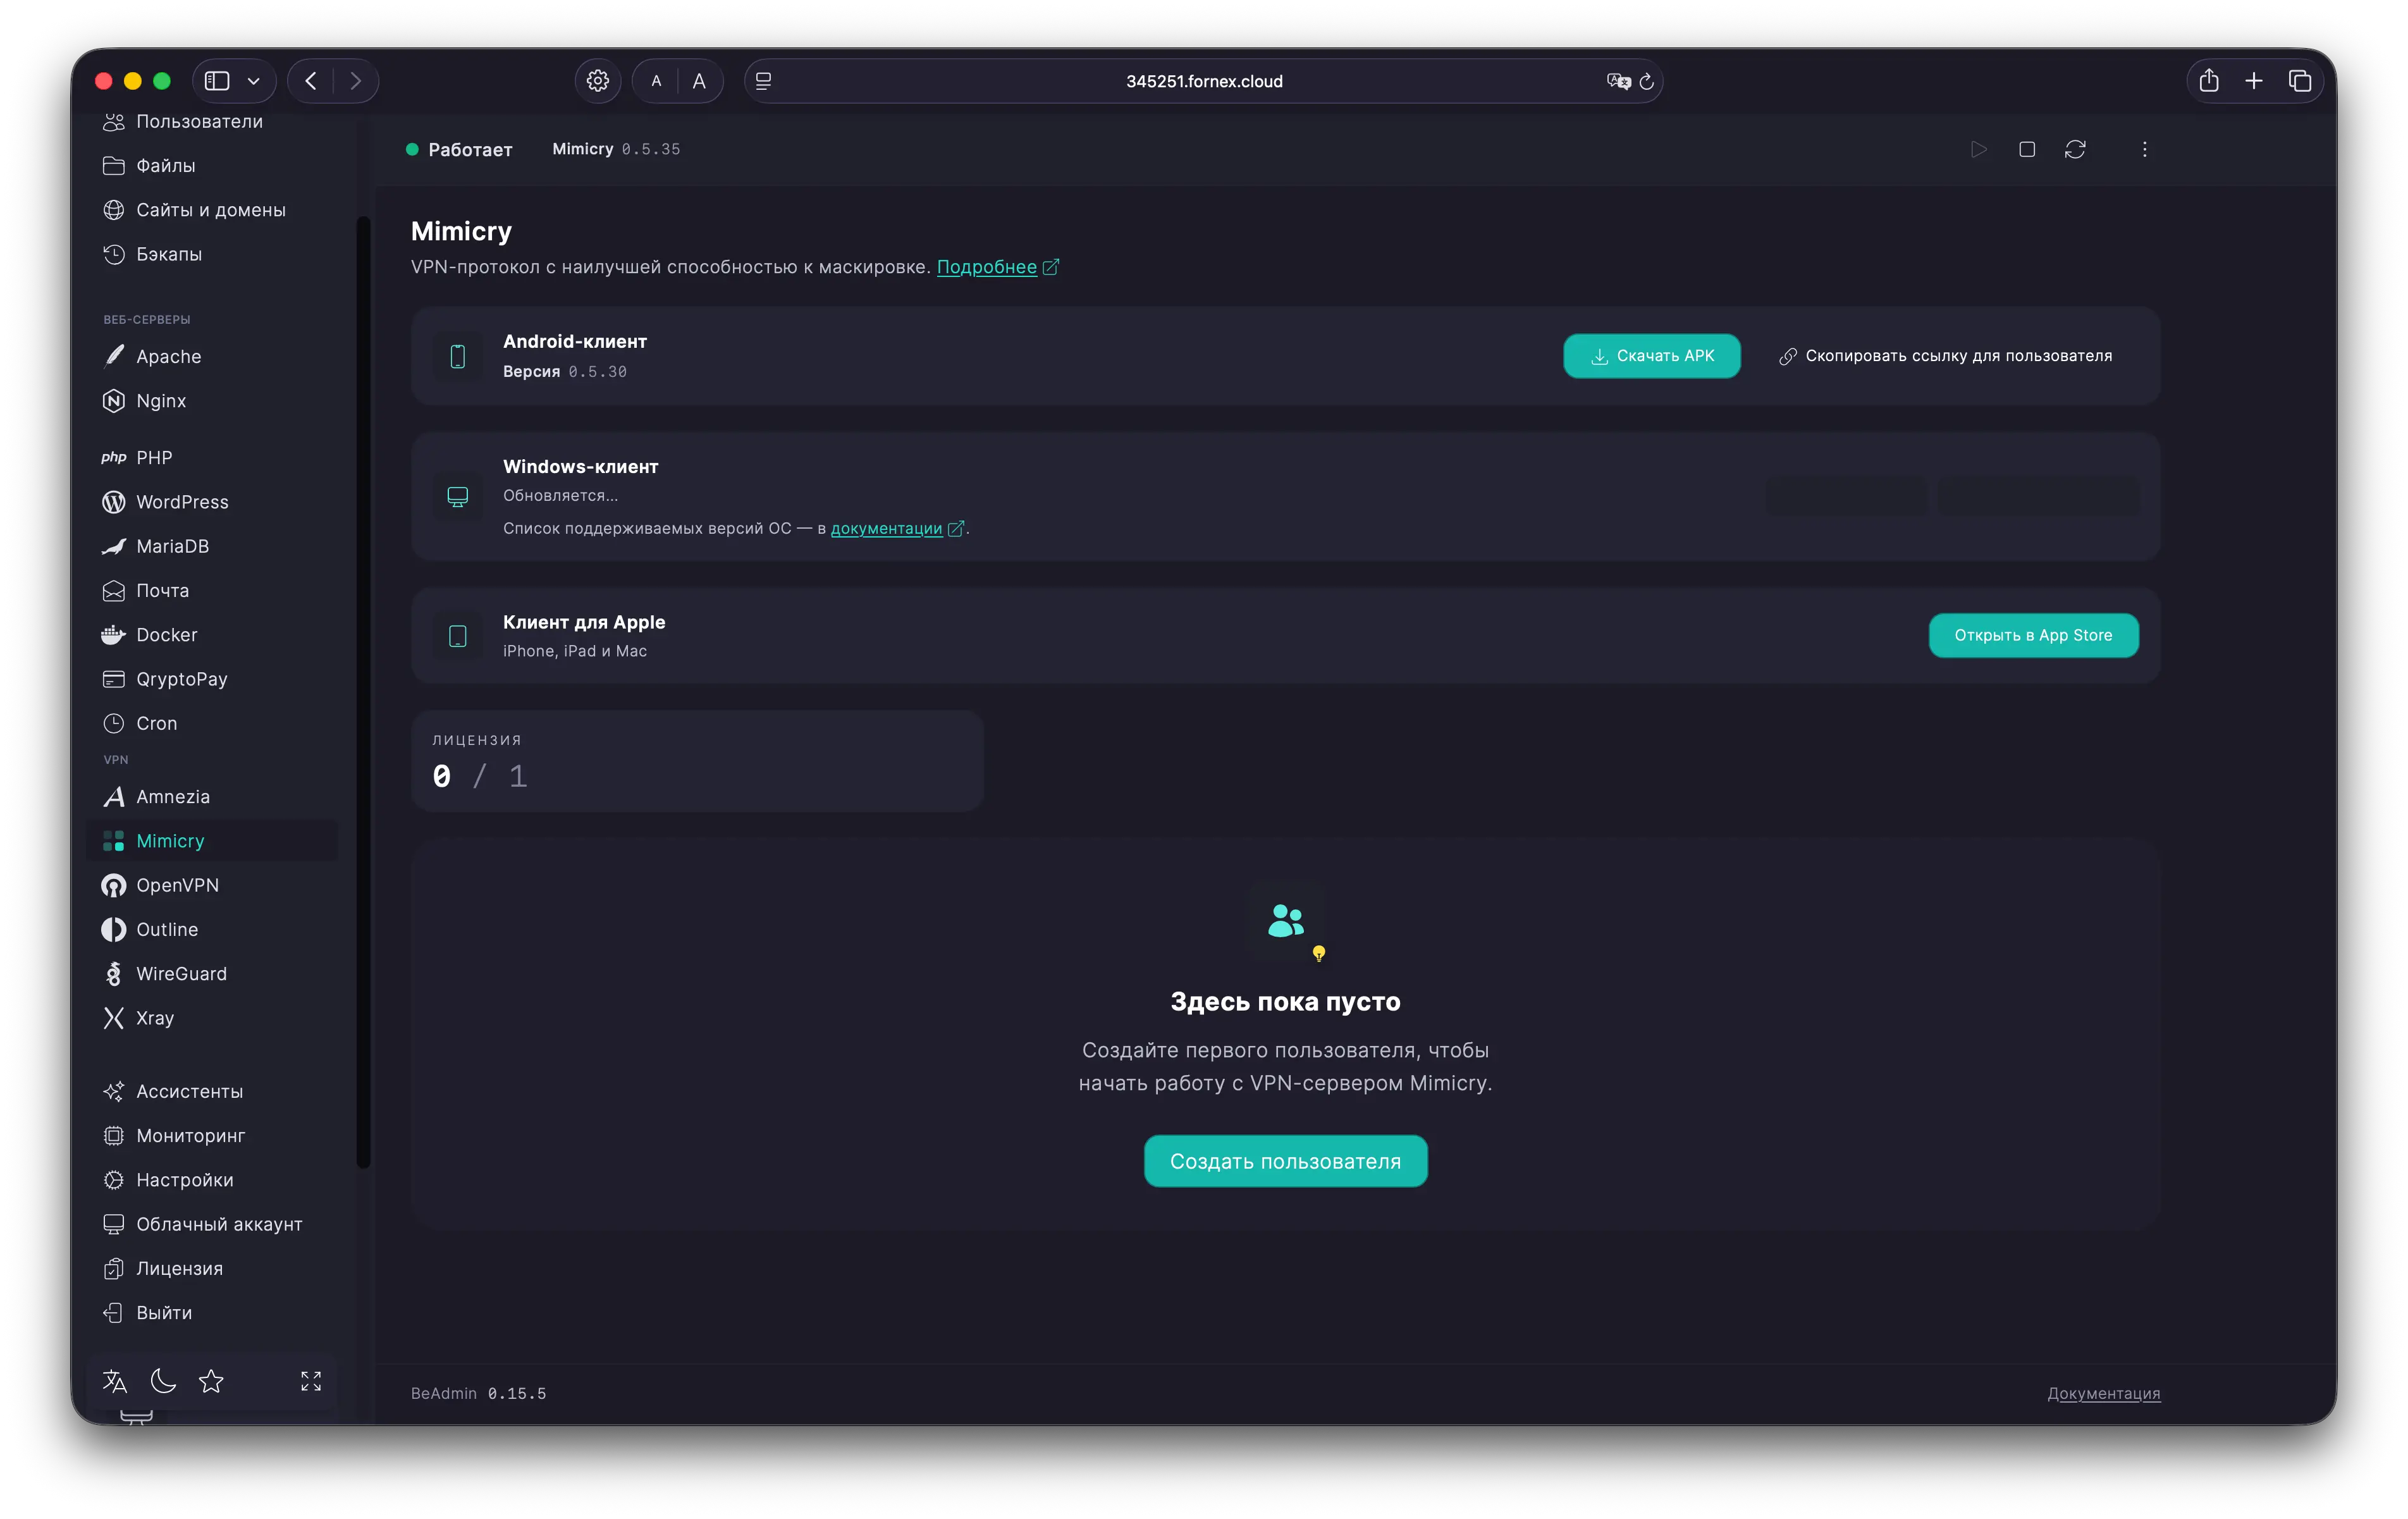Open the Документация link in footer
The image size is (2408, 1519).
(2103, 1393)
